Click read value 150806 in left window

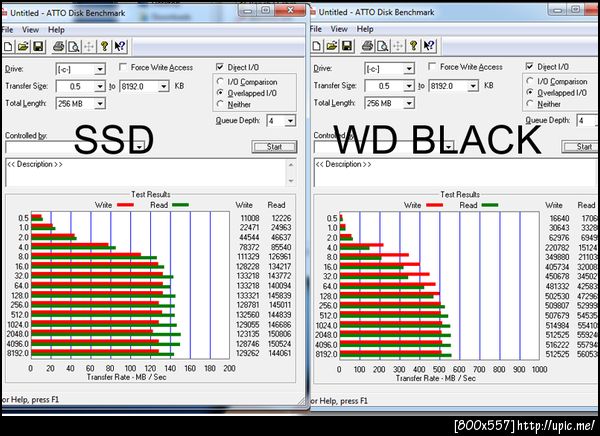point(279,334)
